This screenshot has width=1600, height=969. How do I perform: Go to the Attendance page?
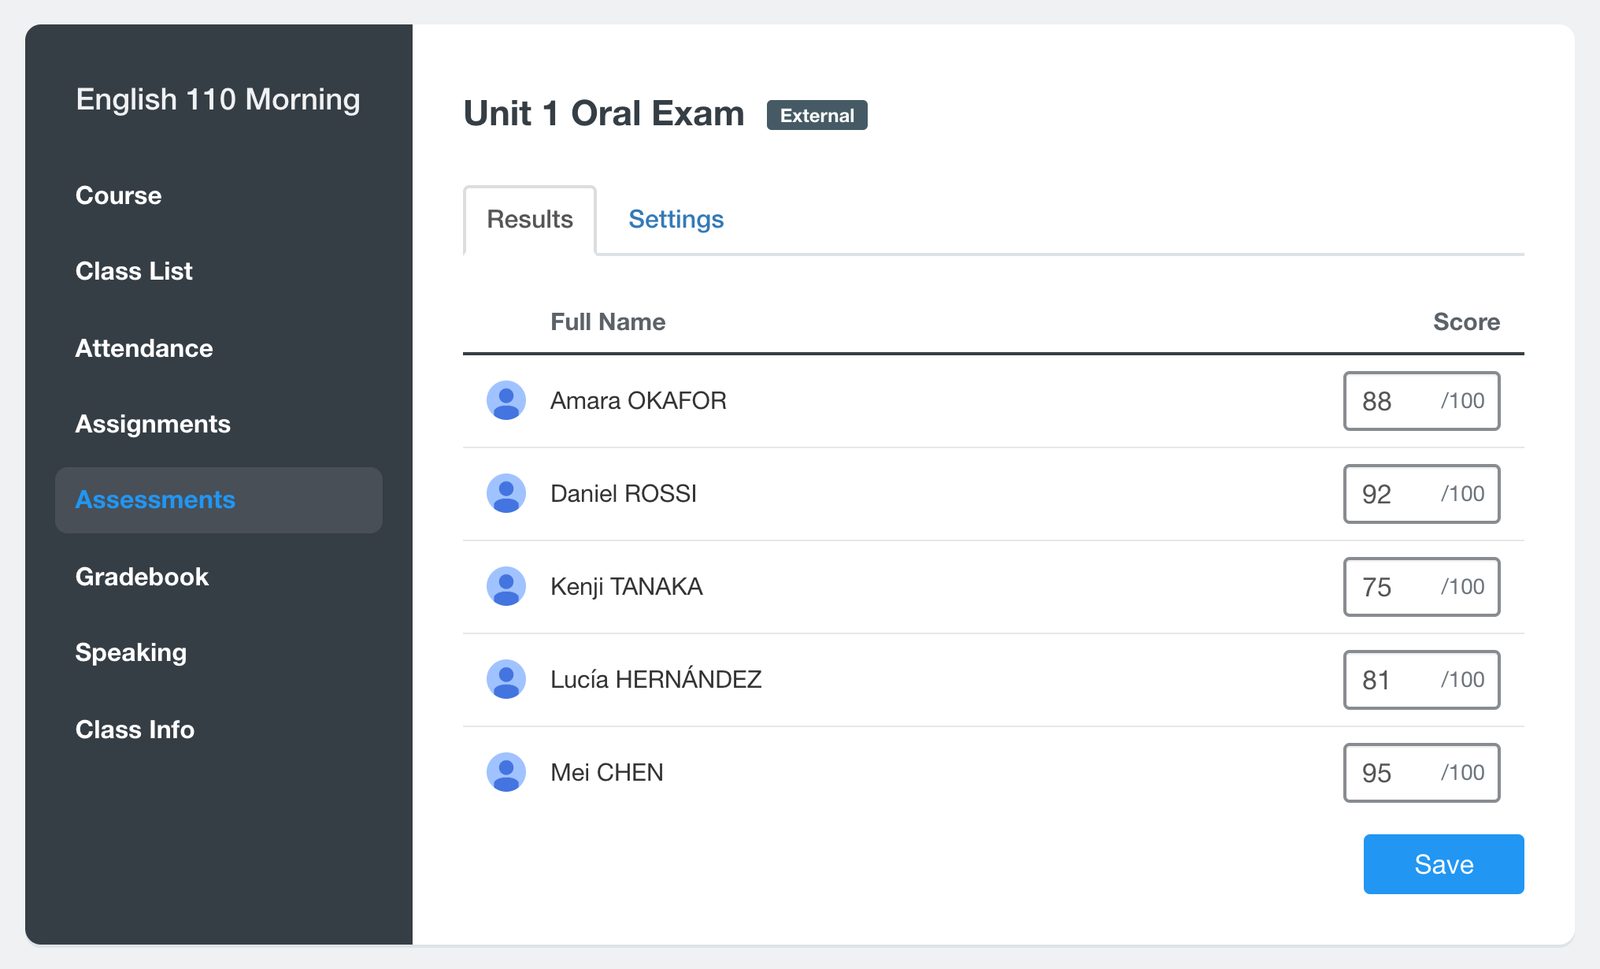pos(144,348)
